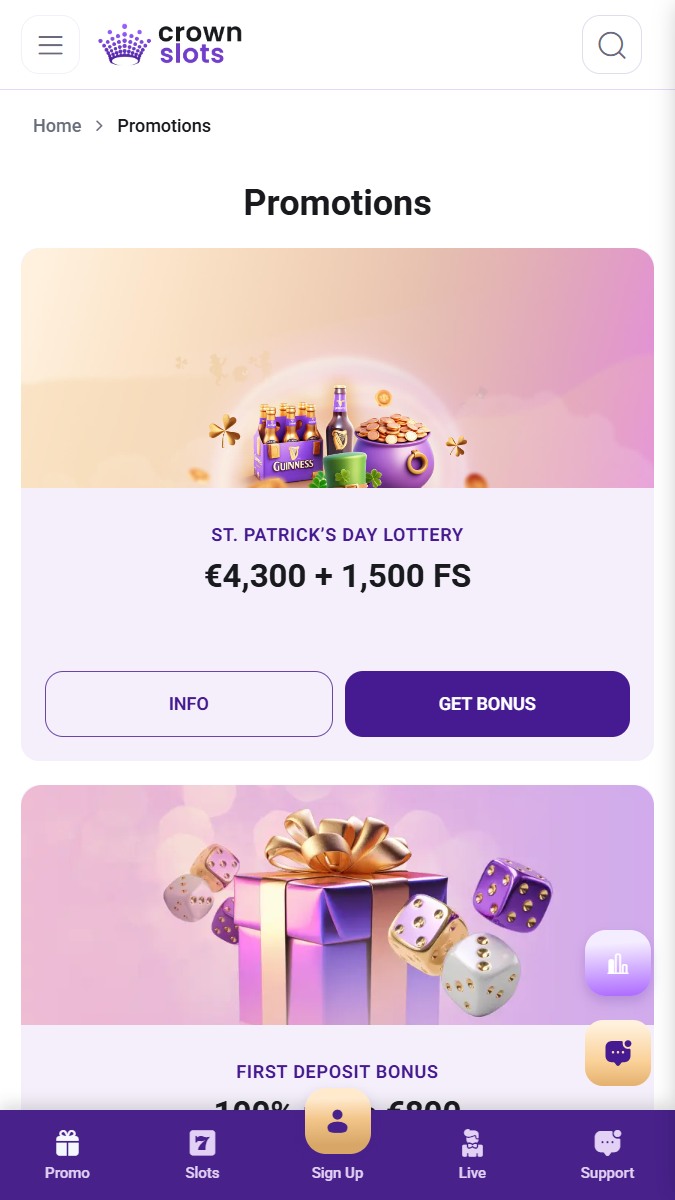Tap the Sign Up user icon

(337, 1121)
